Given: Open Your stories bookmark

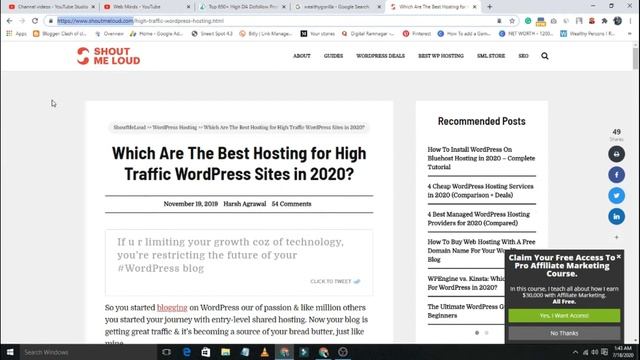Looking at the screenshot, I should click(318, 34).
